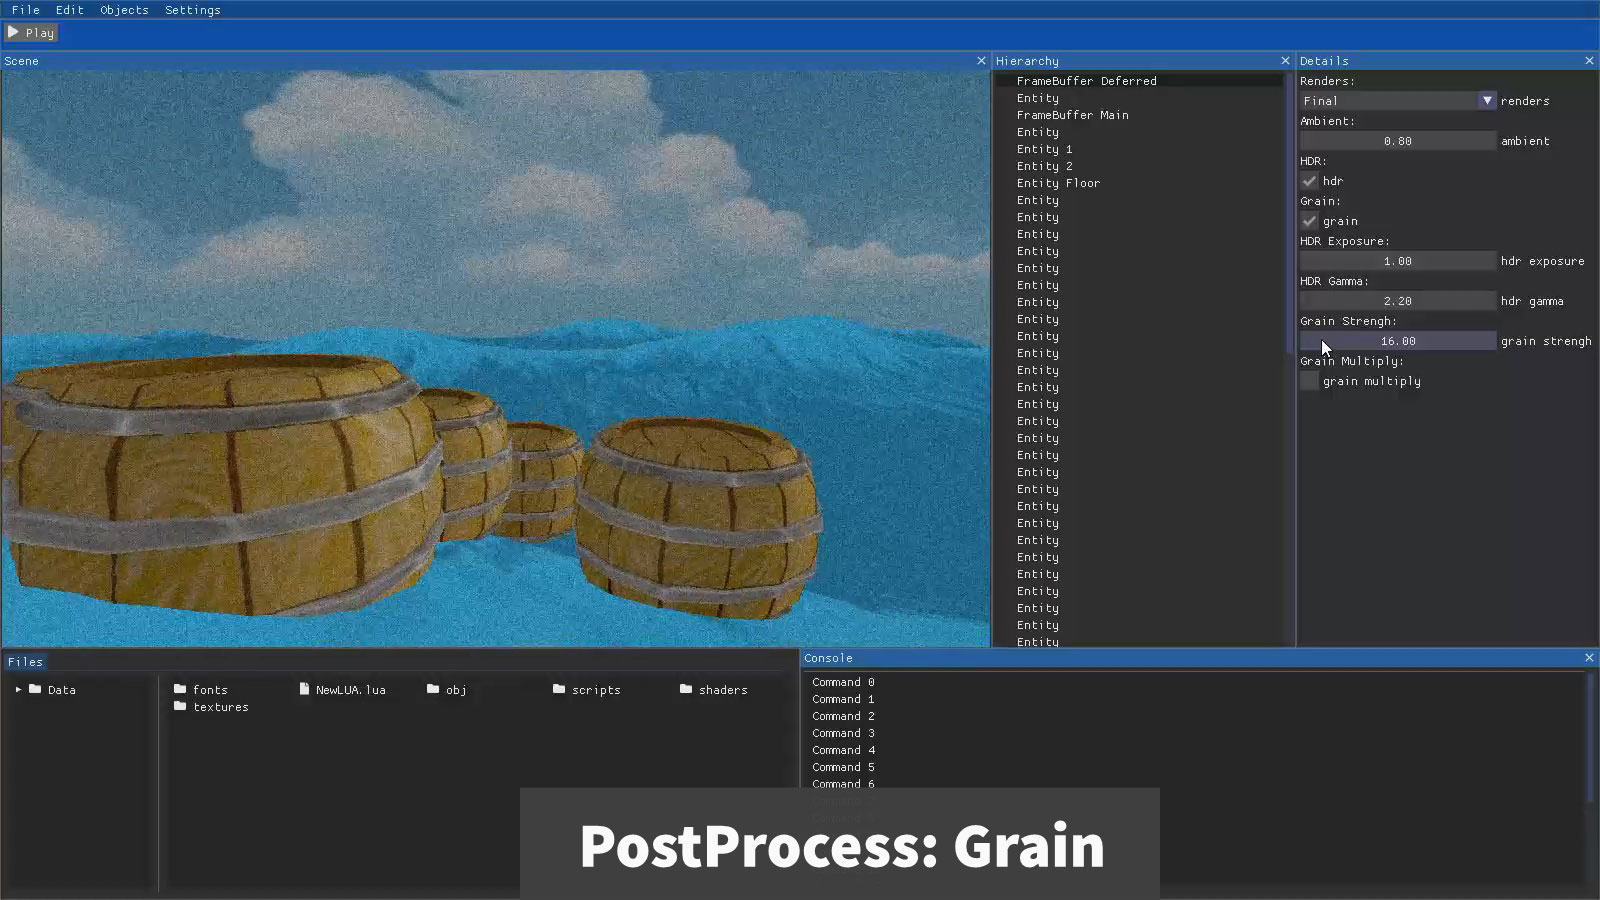Enable the grain multiply checkbox
The image size is (1600, 900).
point(1309,381)
